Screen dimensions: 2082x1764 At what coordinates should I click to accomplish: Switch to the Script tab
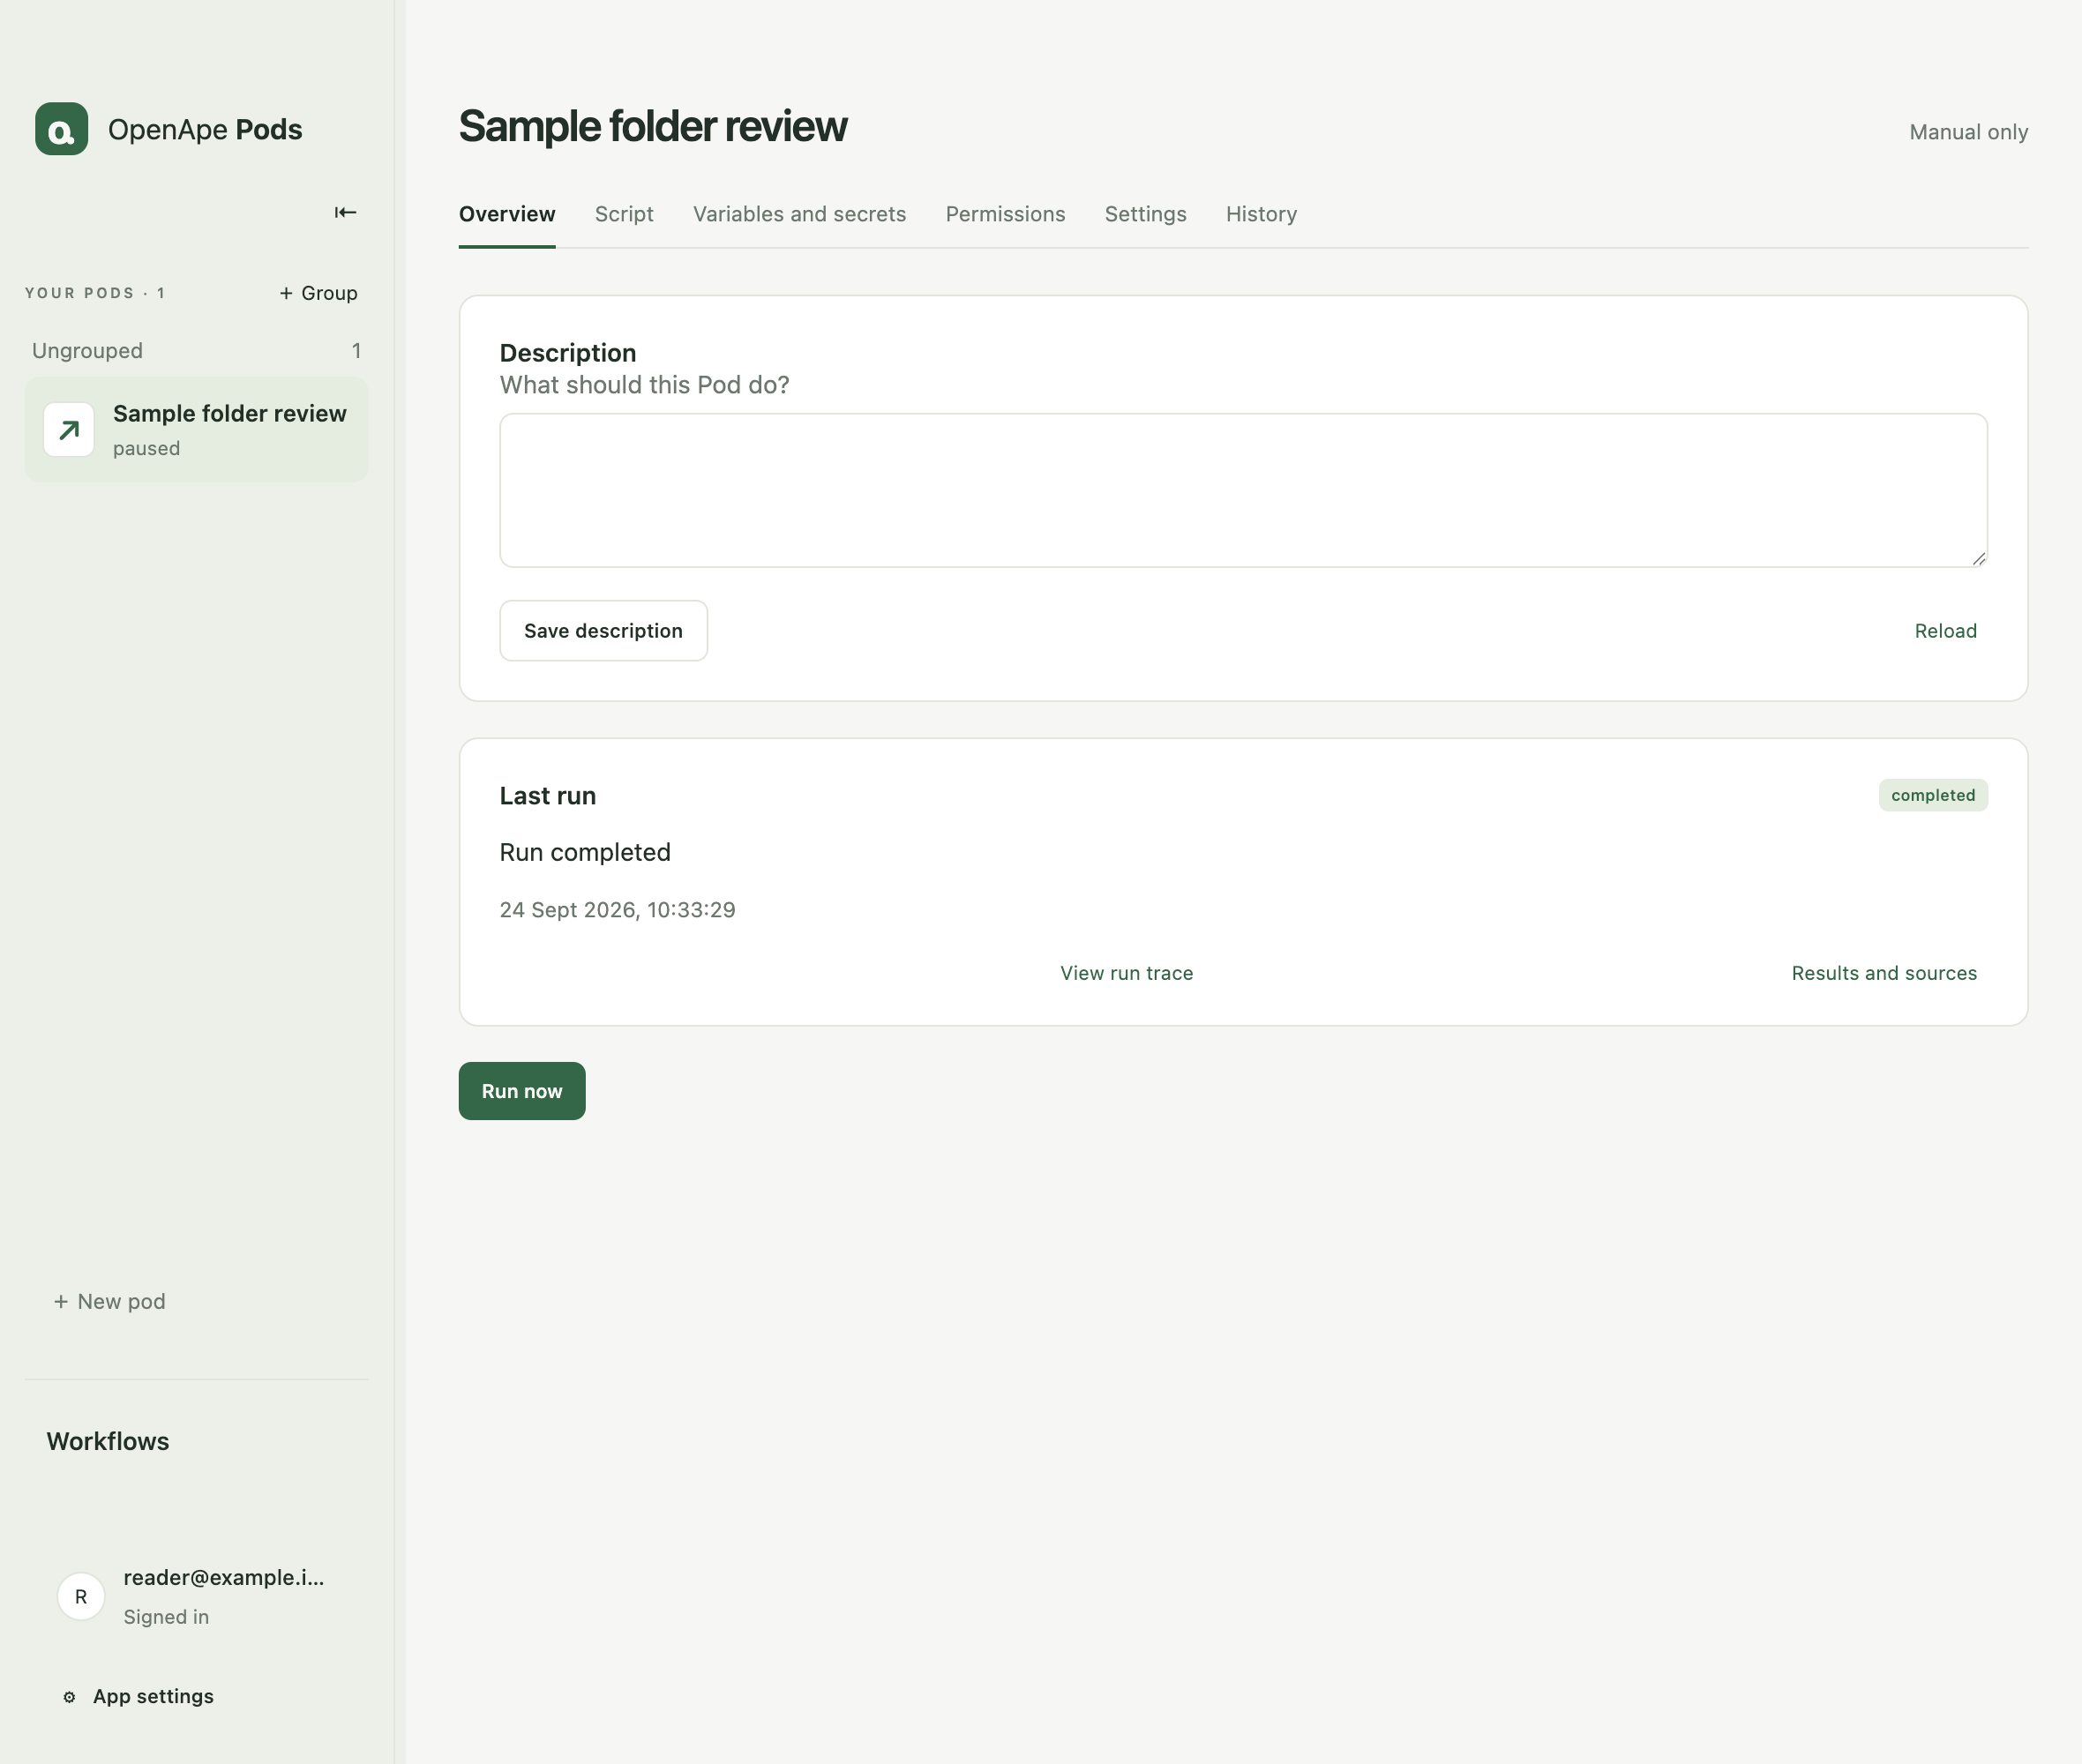(624, 214)
